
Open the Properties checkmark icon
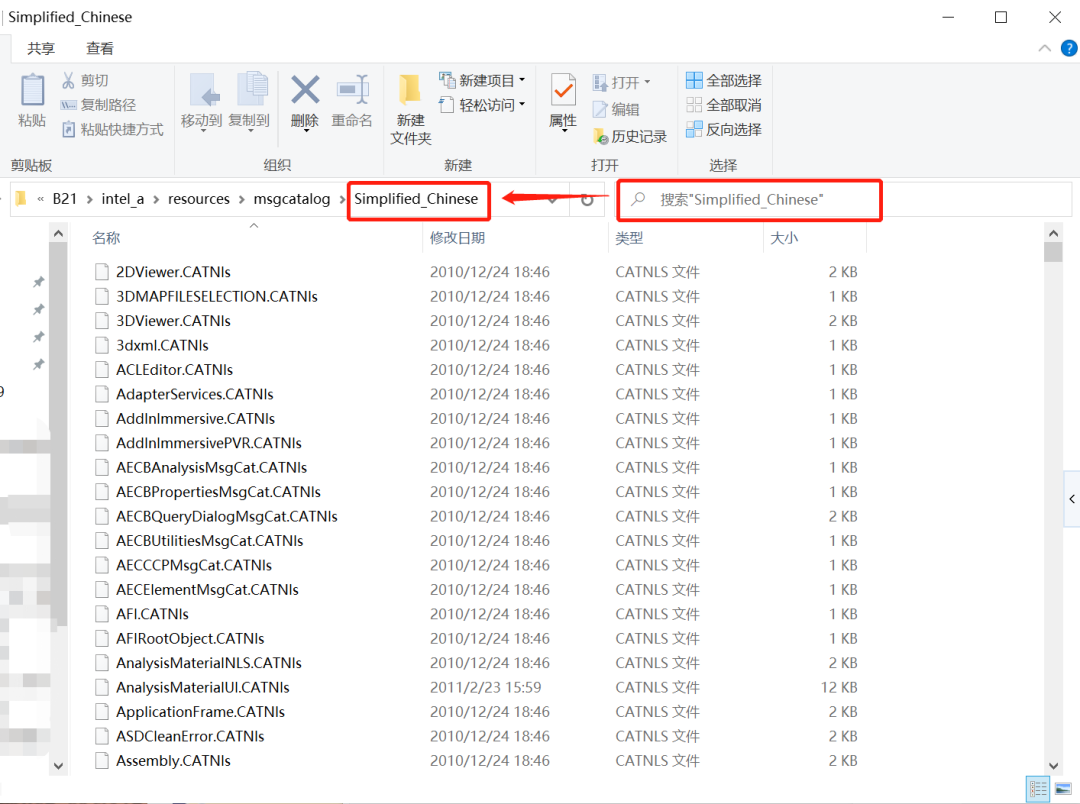tap(563, 92)
